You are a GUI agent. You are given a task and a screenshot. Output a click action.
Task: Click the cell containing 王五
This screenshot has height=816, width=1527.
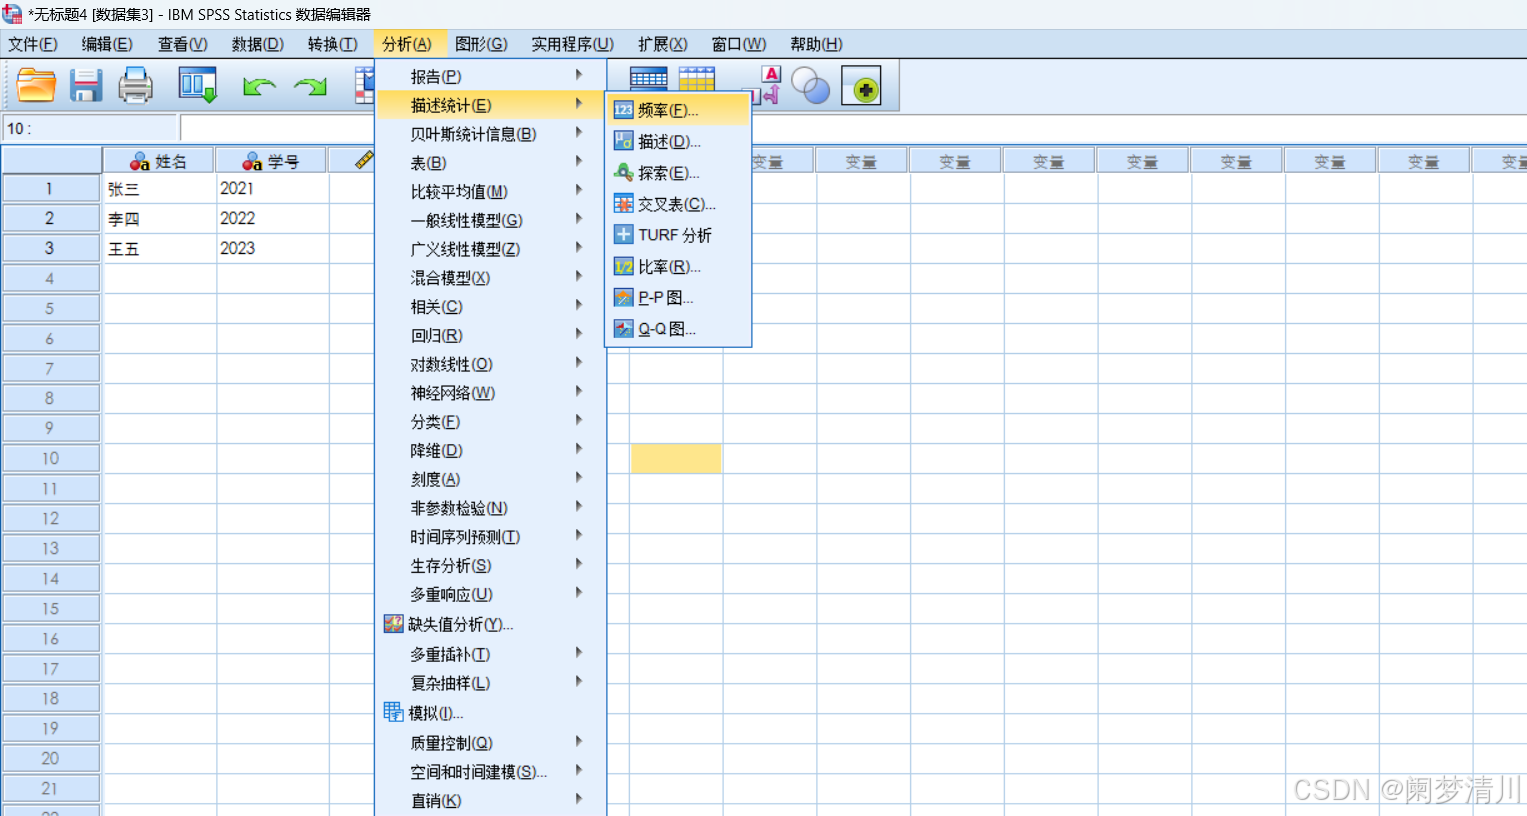(x=160, y=249)
